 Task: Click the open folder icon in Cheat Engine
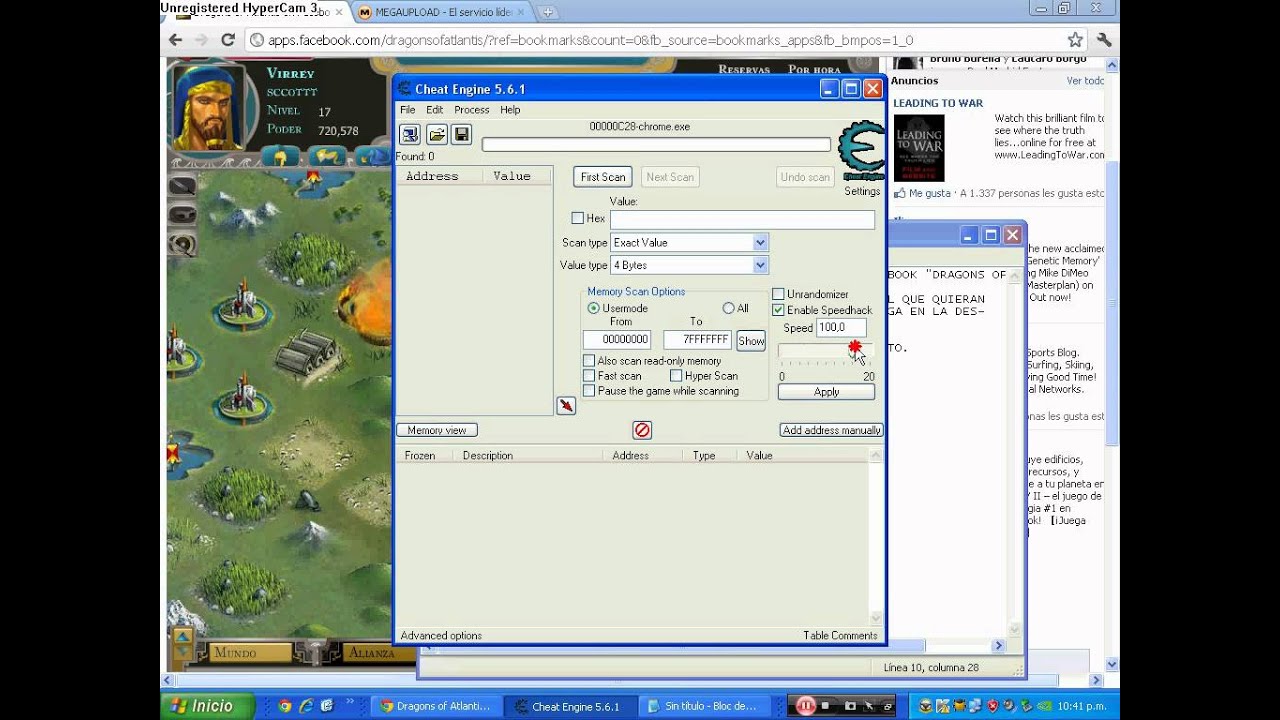pos(436,134)
